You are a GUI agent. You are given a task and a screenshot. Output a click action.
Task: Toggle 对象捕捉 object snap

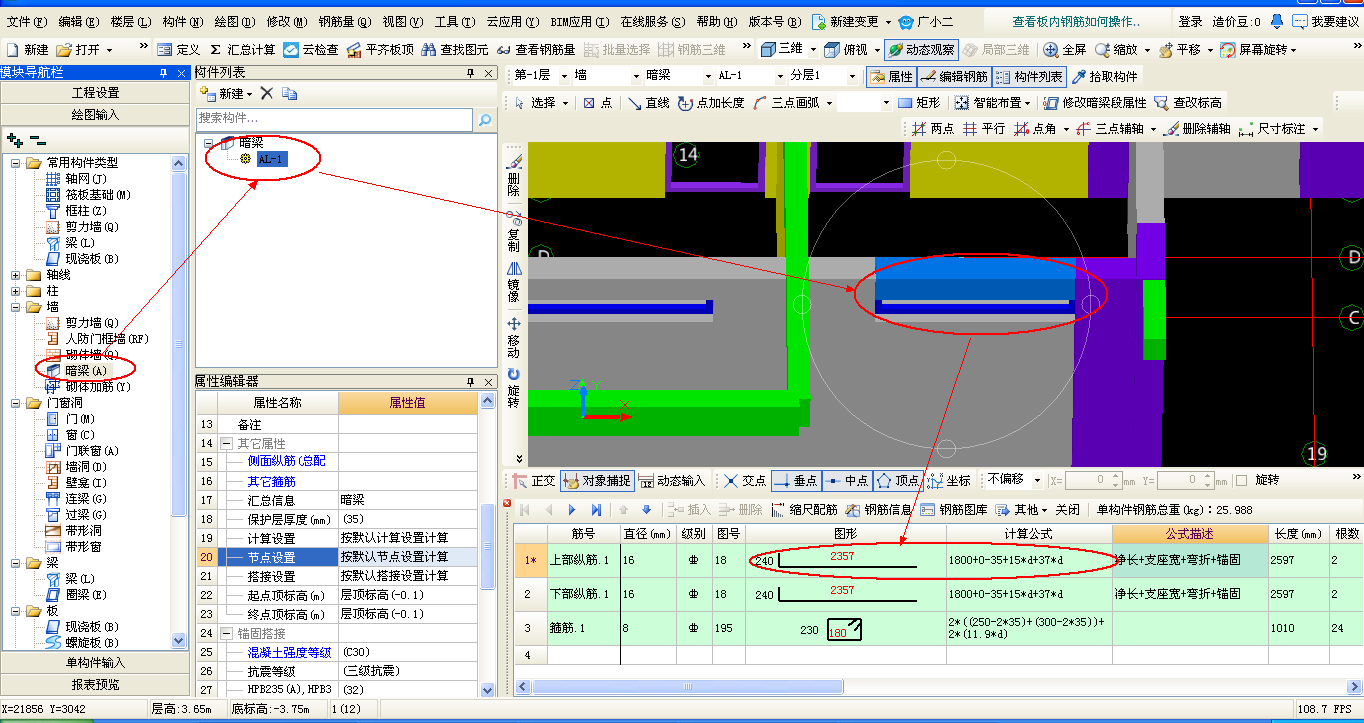597,480
